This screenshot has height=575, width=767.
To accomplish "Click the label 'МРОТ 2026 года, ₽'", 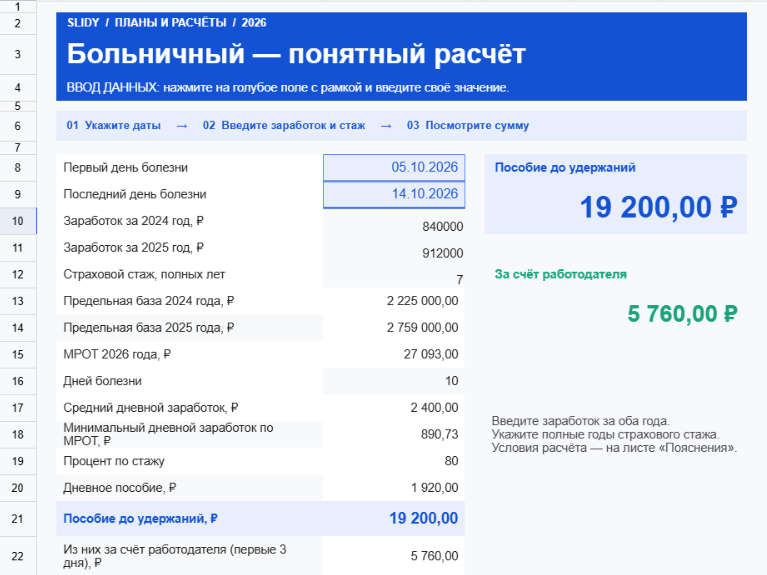I will [x=116, y=354].
